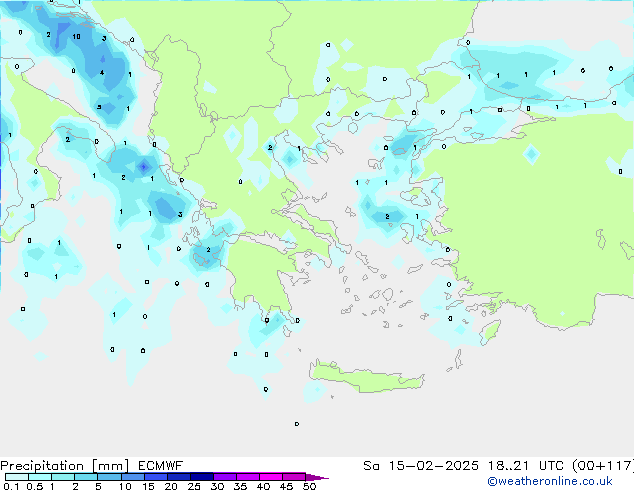Click the '15' legend scale label
This screenshot has width=634, height=490.
[x=148, y=486]
